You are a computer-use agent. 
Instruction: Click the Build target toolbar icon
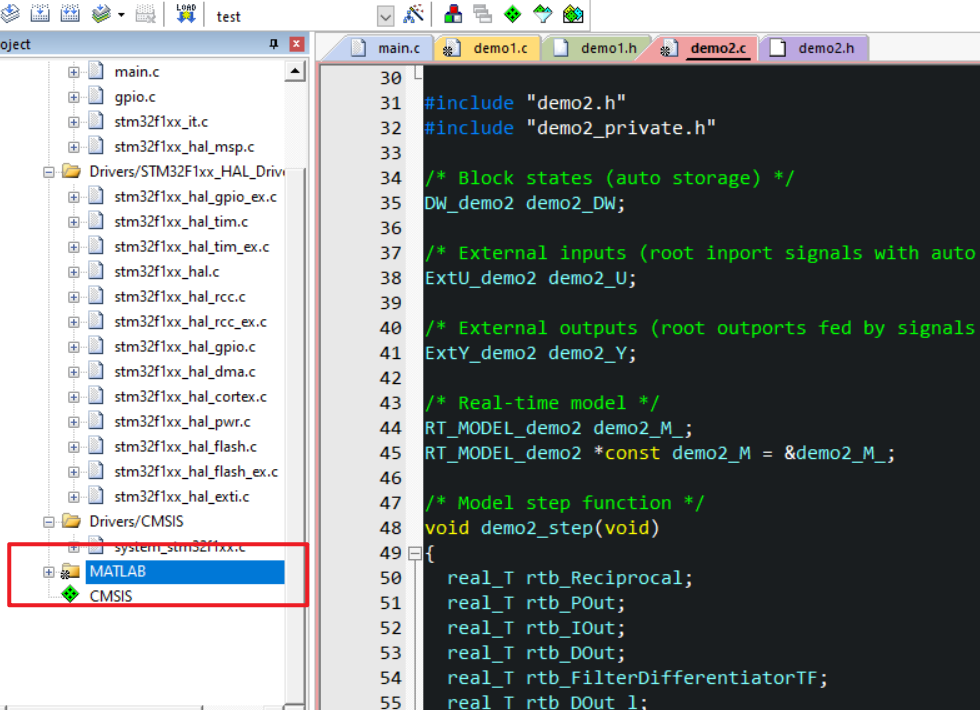[40, 14]
